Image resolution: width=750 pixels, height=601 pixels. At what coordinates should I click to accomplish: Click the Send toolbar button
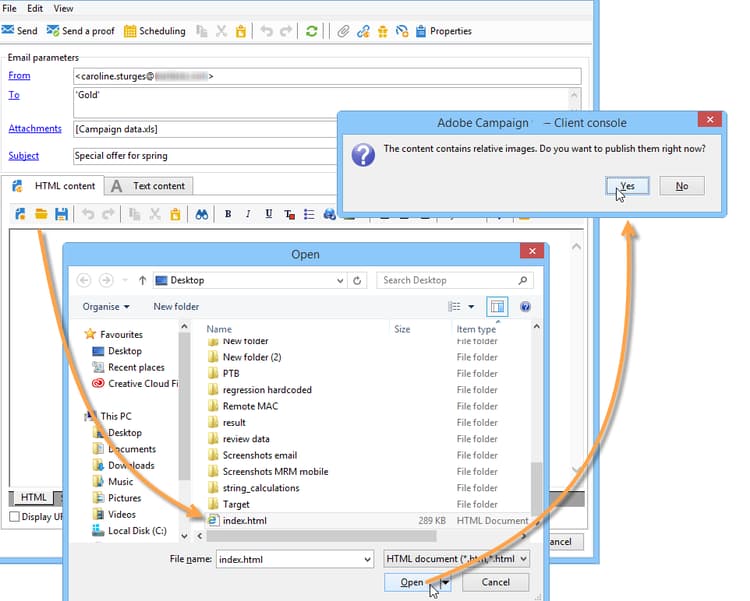click(20, 31)
